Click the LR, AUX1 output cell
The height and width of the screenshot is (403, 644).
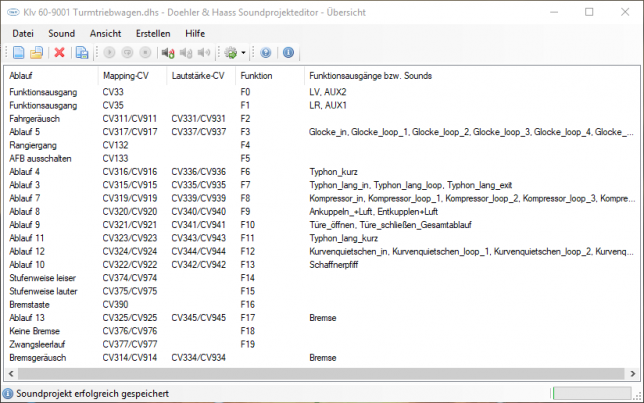pos(328,106)
